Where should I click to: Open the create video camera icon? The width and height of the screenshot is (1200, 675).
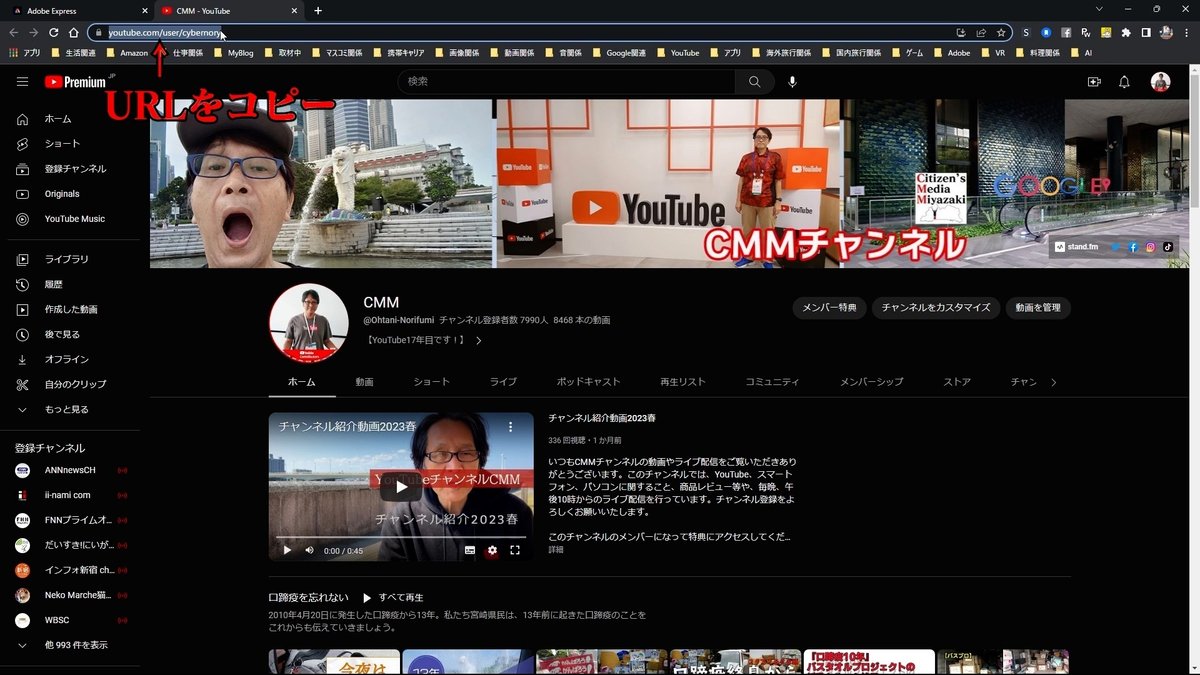click(1094, 82)
